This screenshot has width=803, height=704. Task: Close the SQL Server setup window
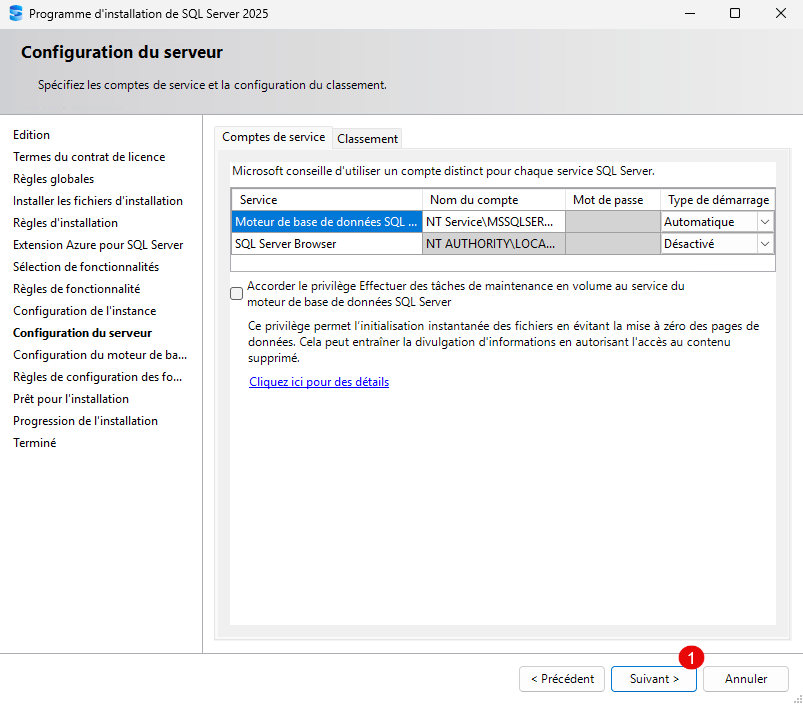pyautogui.click(x=780, y=13)
